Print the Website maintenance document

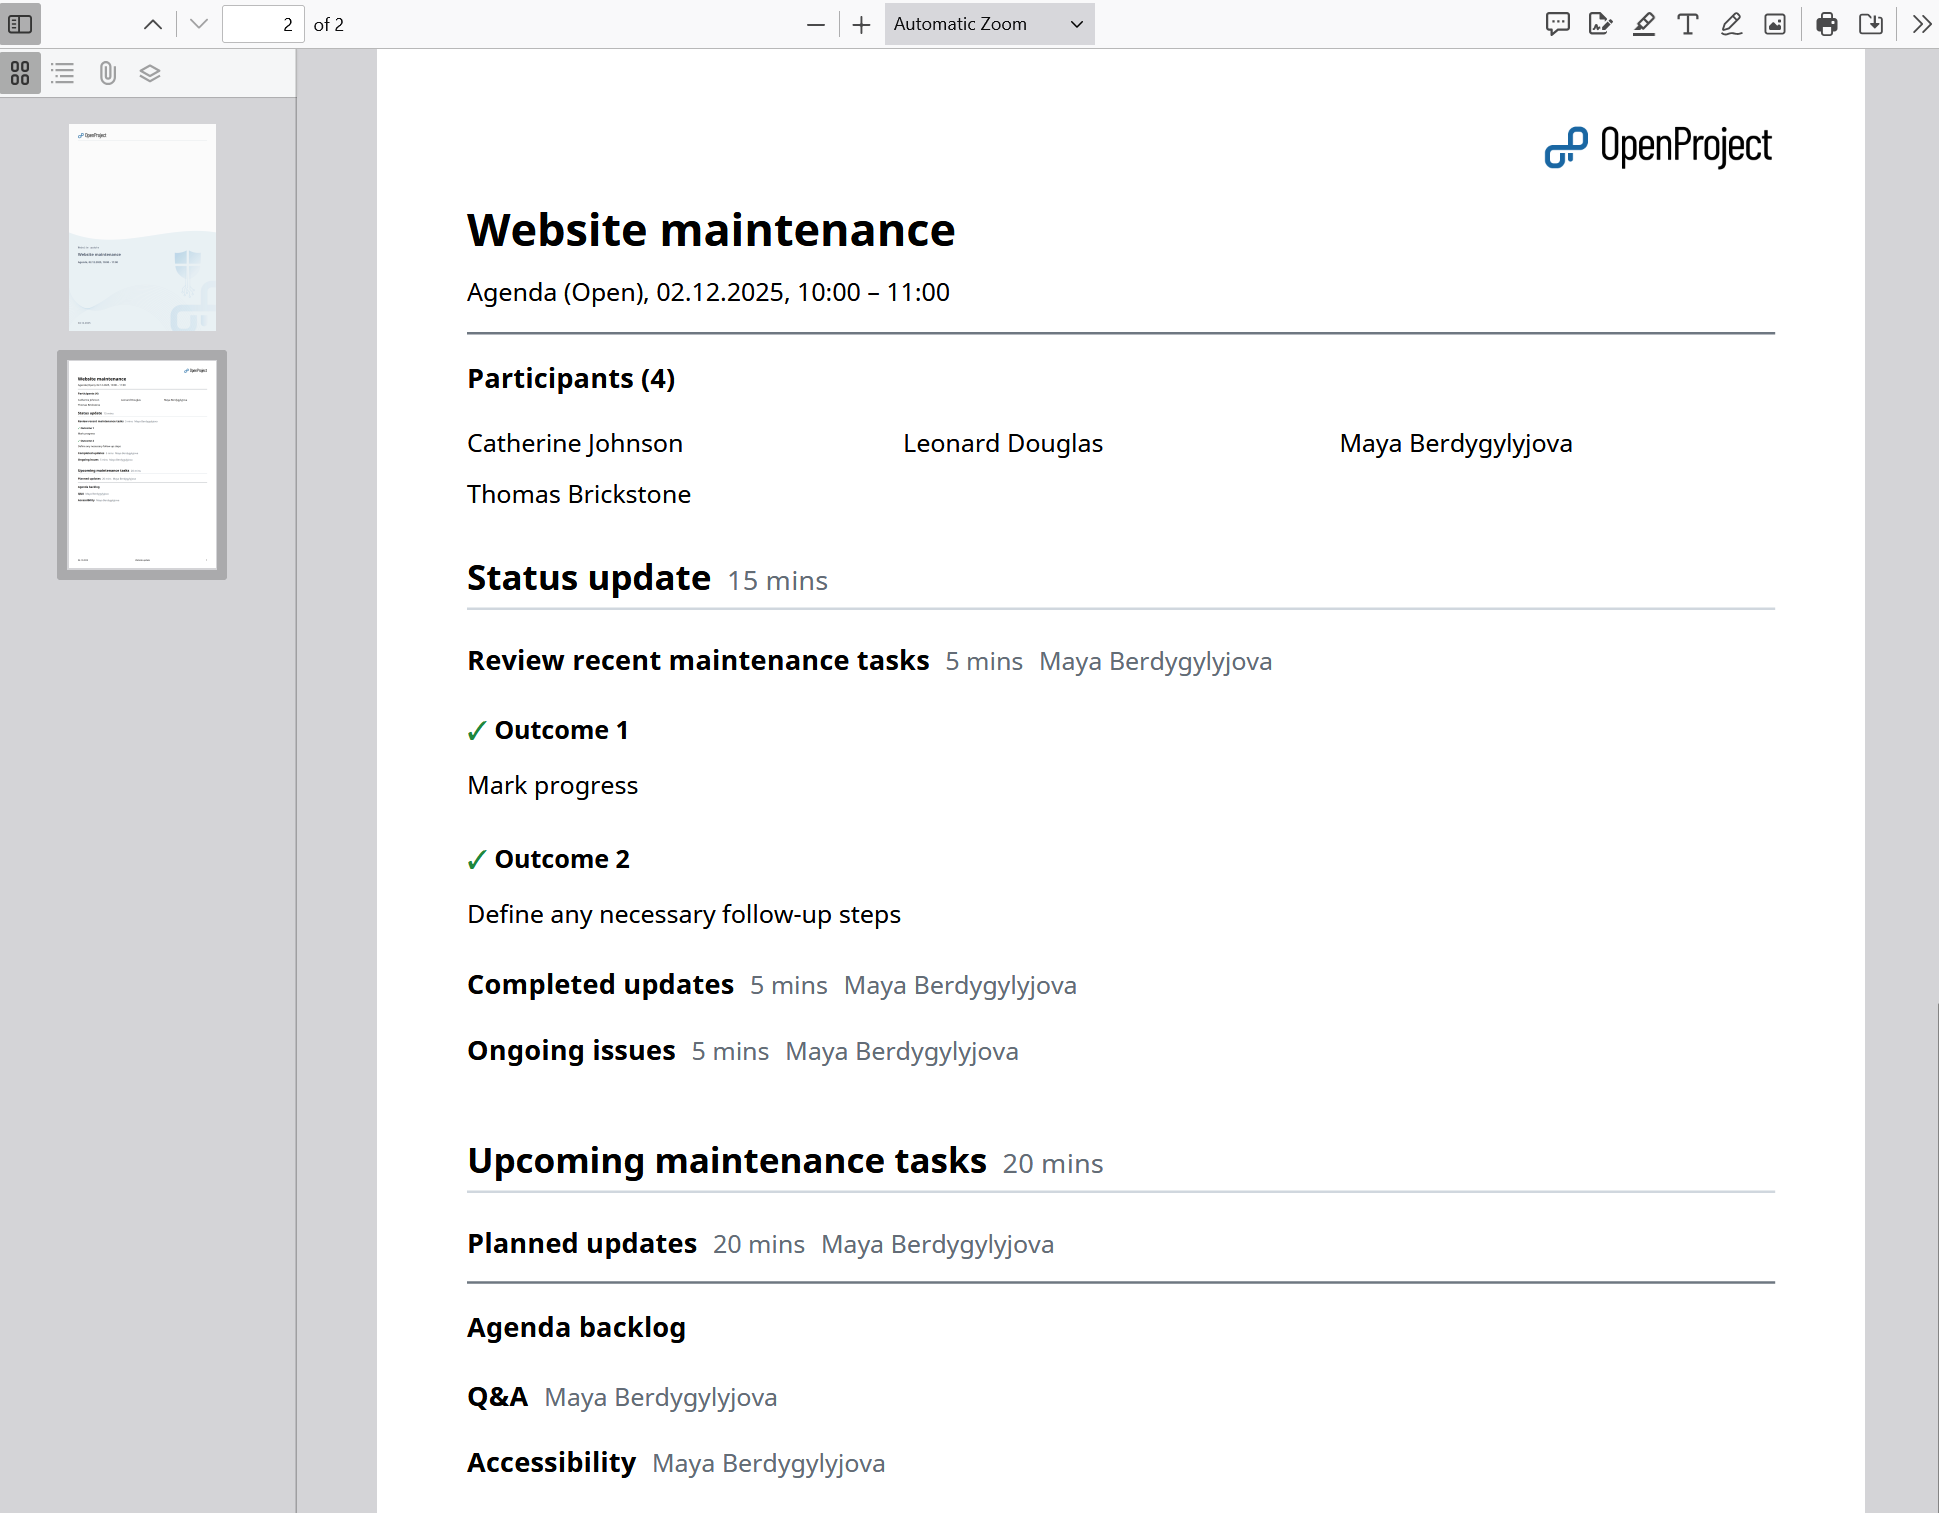pos(1825,24)
